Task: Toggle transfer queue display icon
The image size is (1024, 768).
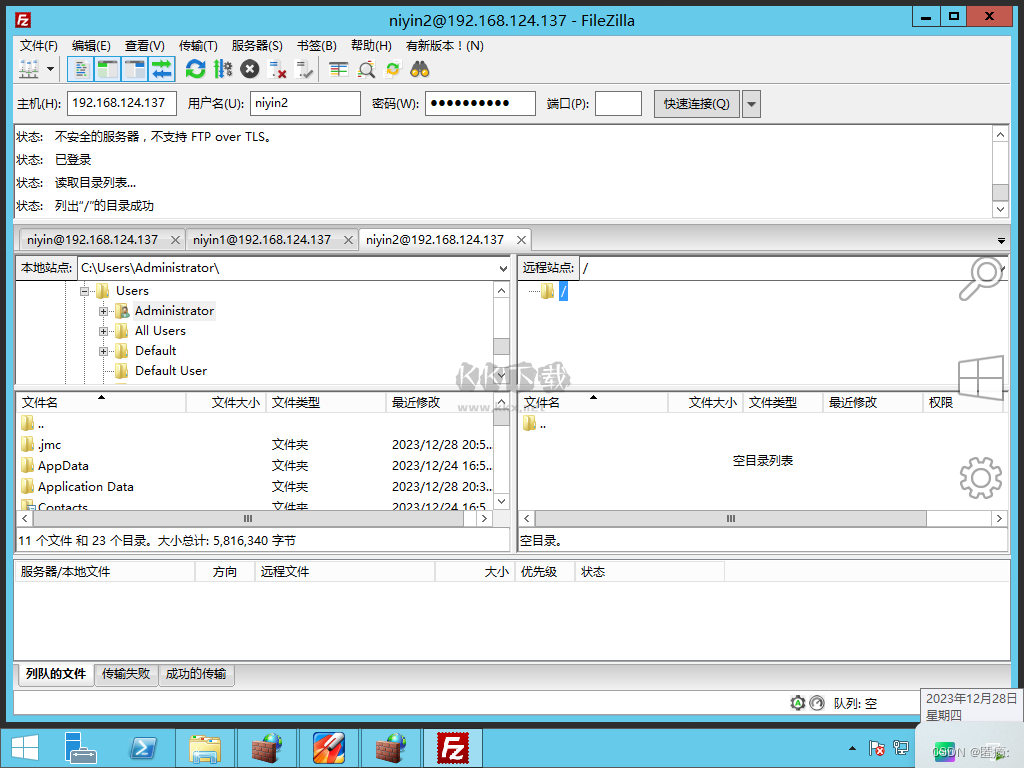Action: coord(161,69)
